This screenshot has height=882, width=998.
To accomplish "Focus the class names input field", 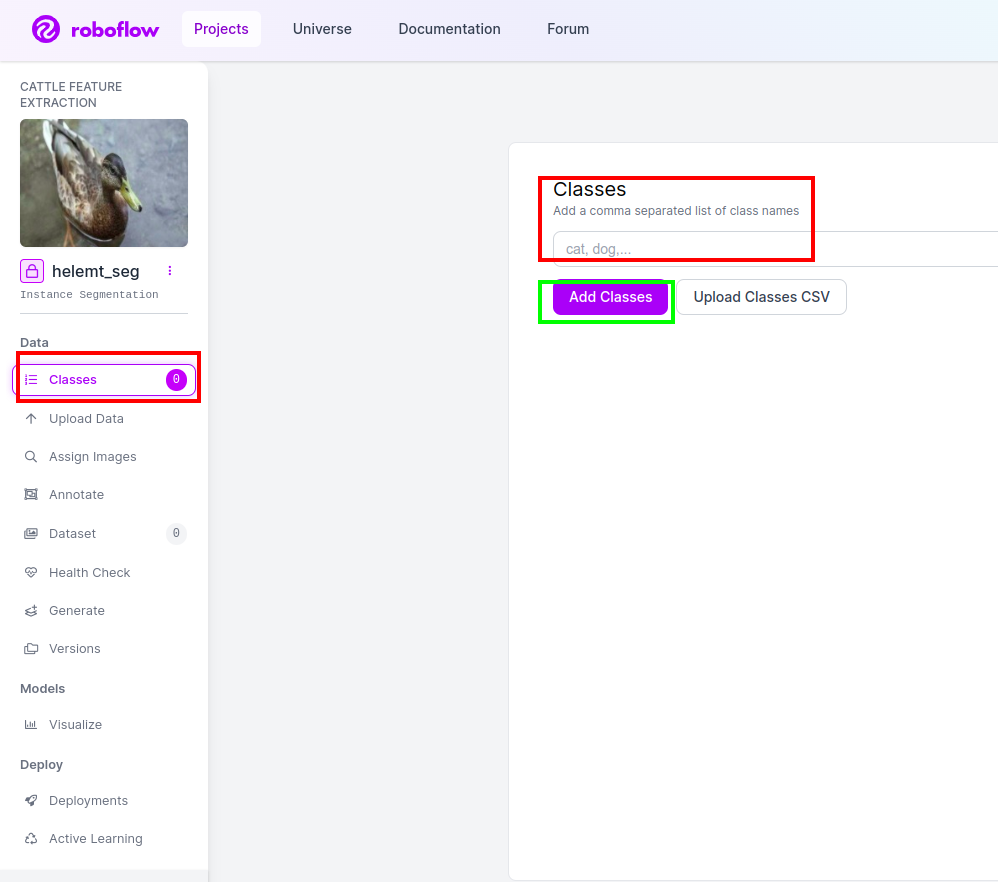I will [x=775, y=249].
